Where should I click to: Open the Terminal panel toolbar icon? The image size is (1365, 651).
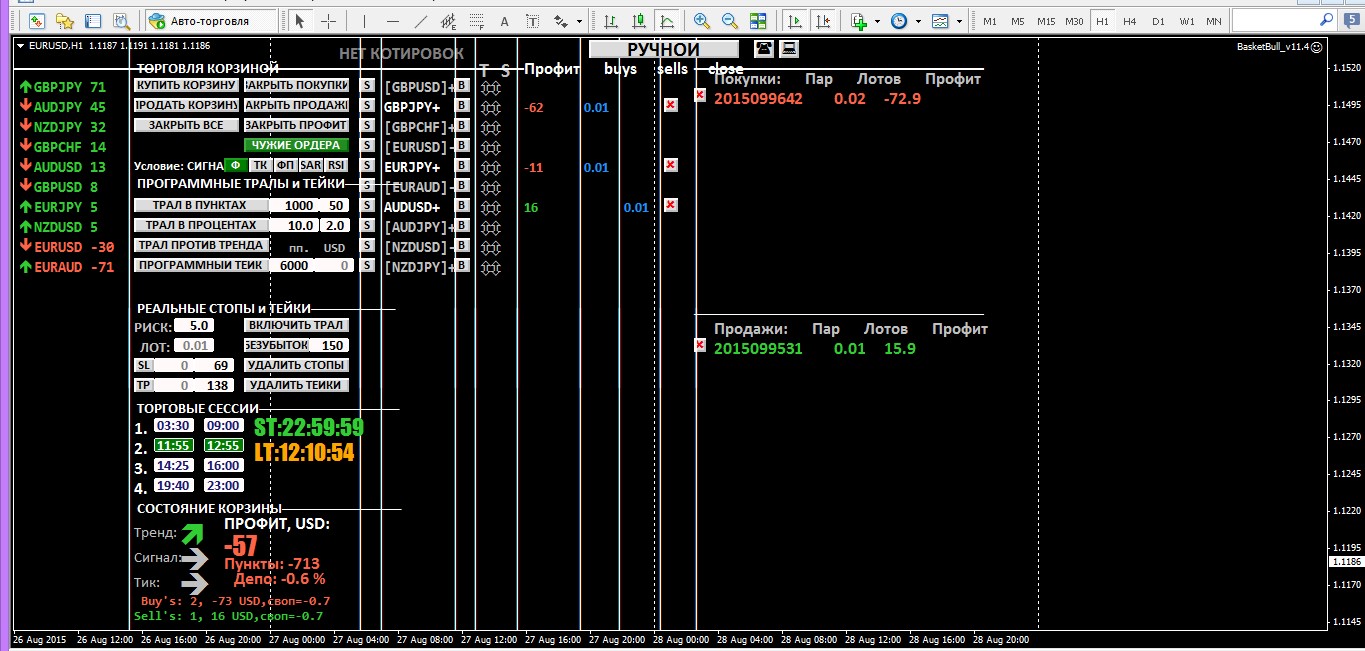(x=93, y=20)
